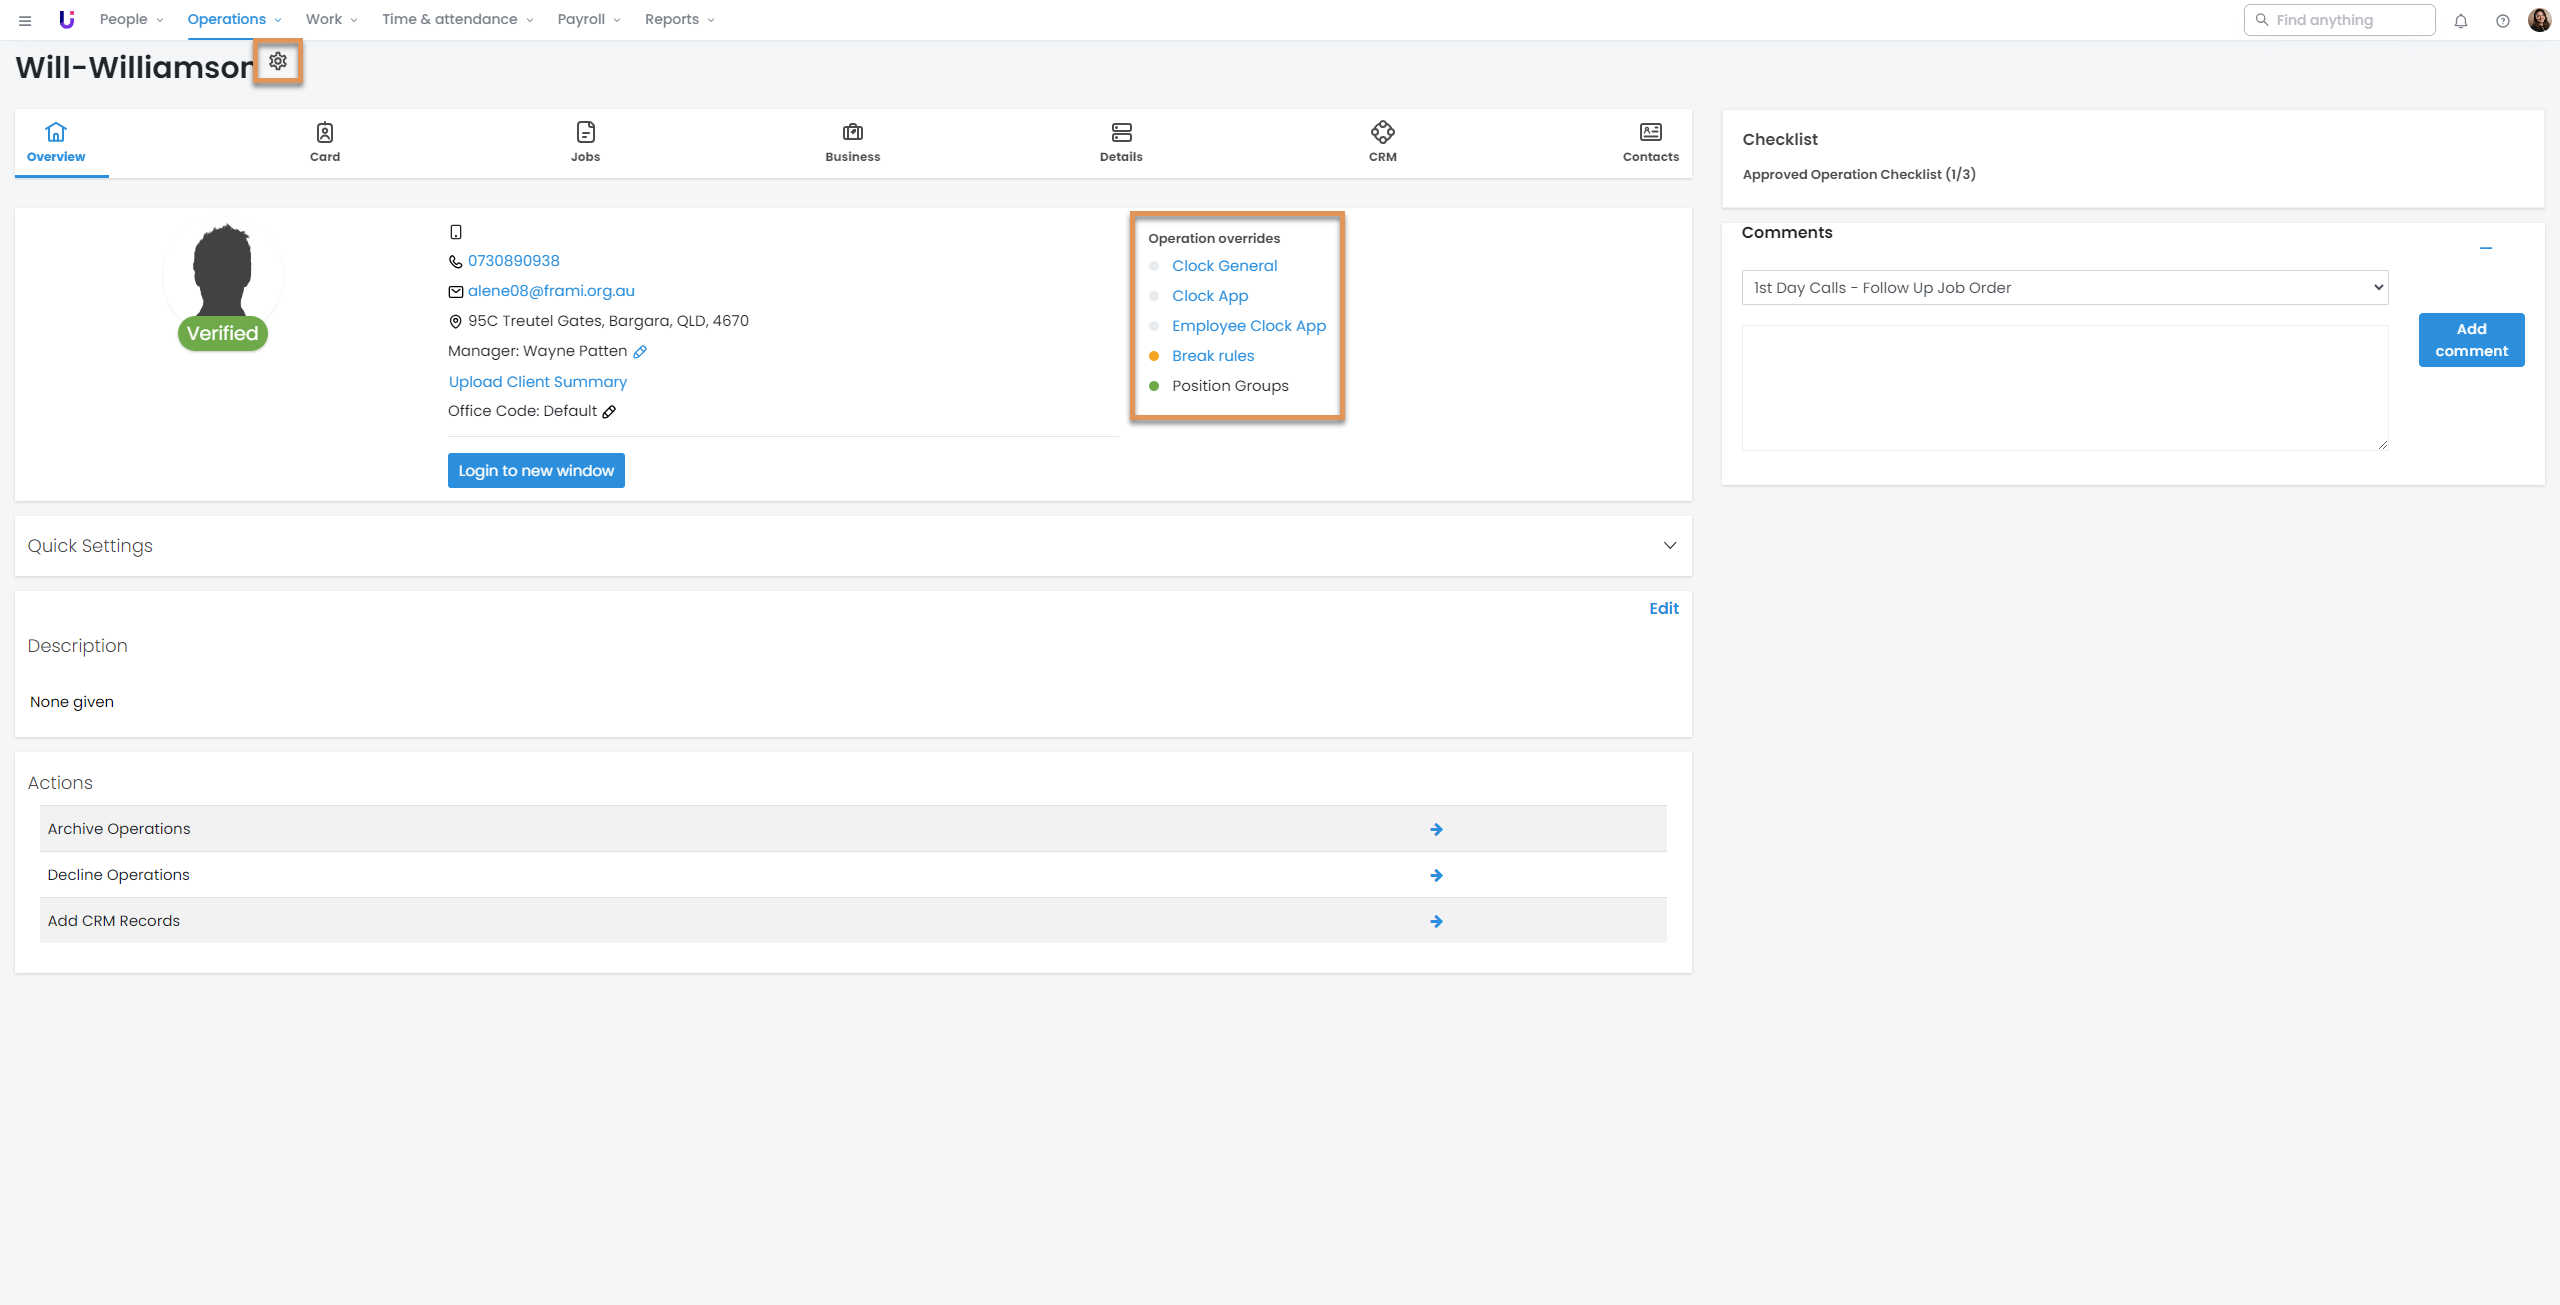The image size is (2560, 1305).
Task: Open the notifications bell
Action: pos(2461,20)
